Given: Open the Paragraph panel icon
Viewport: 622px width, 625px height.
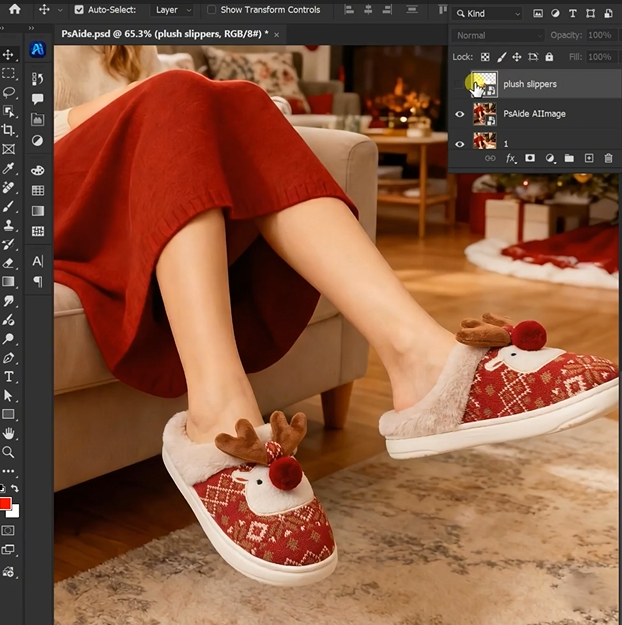Looking at the screenshot, I should tap(37, 282).
